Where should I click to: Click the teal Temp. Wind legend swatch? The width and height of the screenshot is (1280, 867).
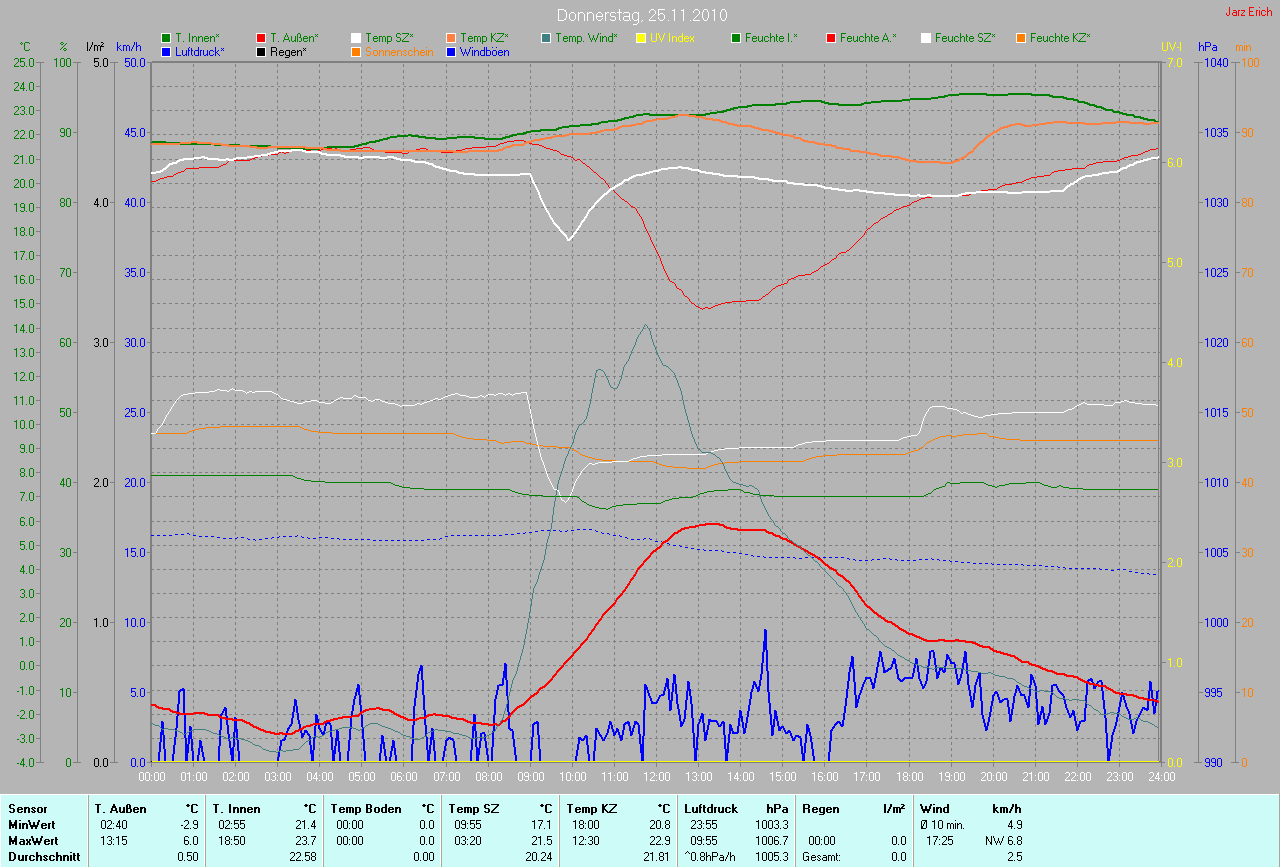coord(546,38)
